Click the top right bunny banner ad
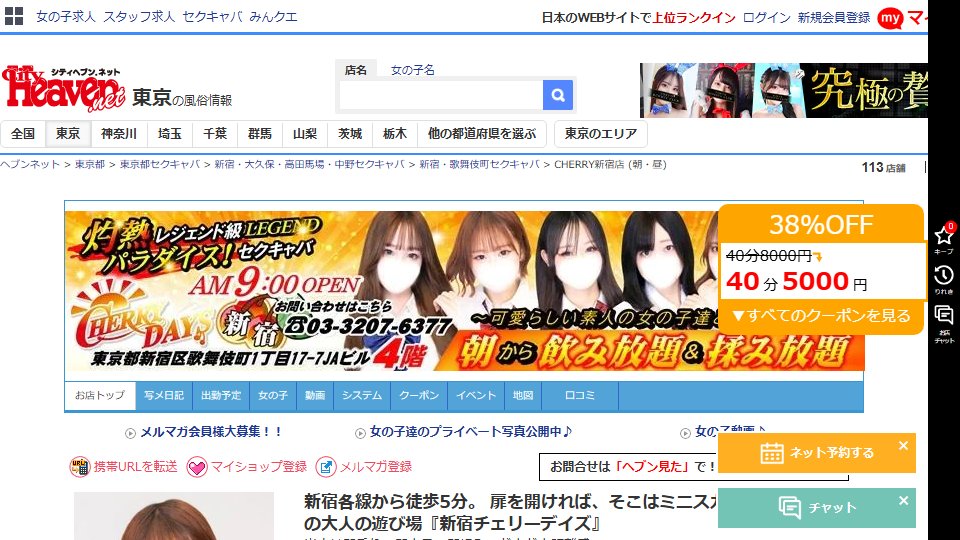The image size is (960, 540). (784, 91)
